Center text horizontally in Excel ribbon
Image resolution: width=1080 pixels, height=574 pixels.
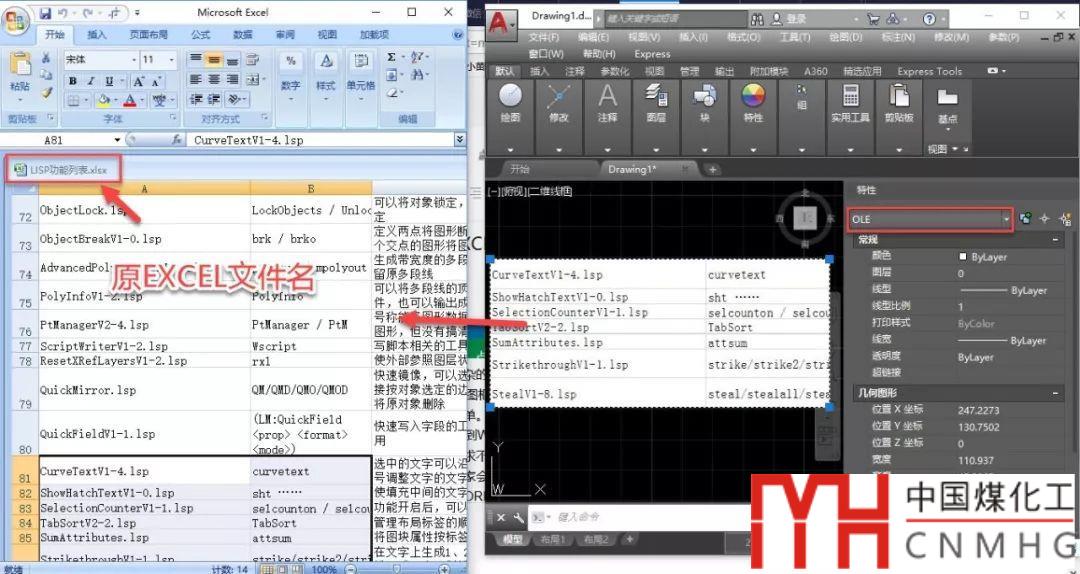[x=214, y=80]
